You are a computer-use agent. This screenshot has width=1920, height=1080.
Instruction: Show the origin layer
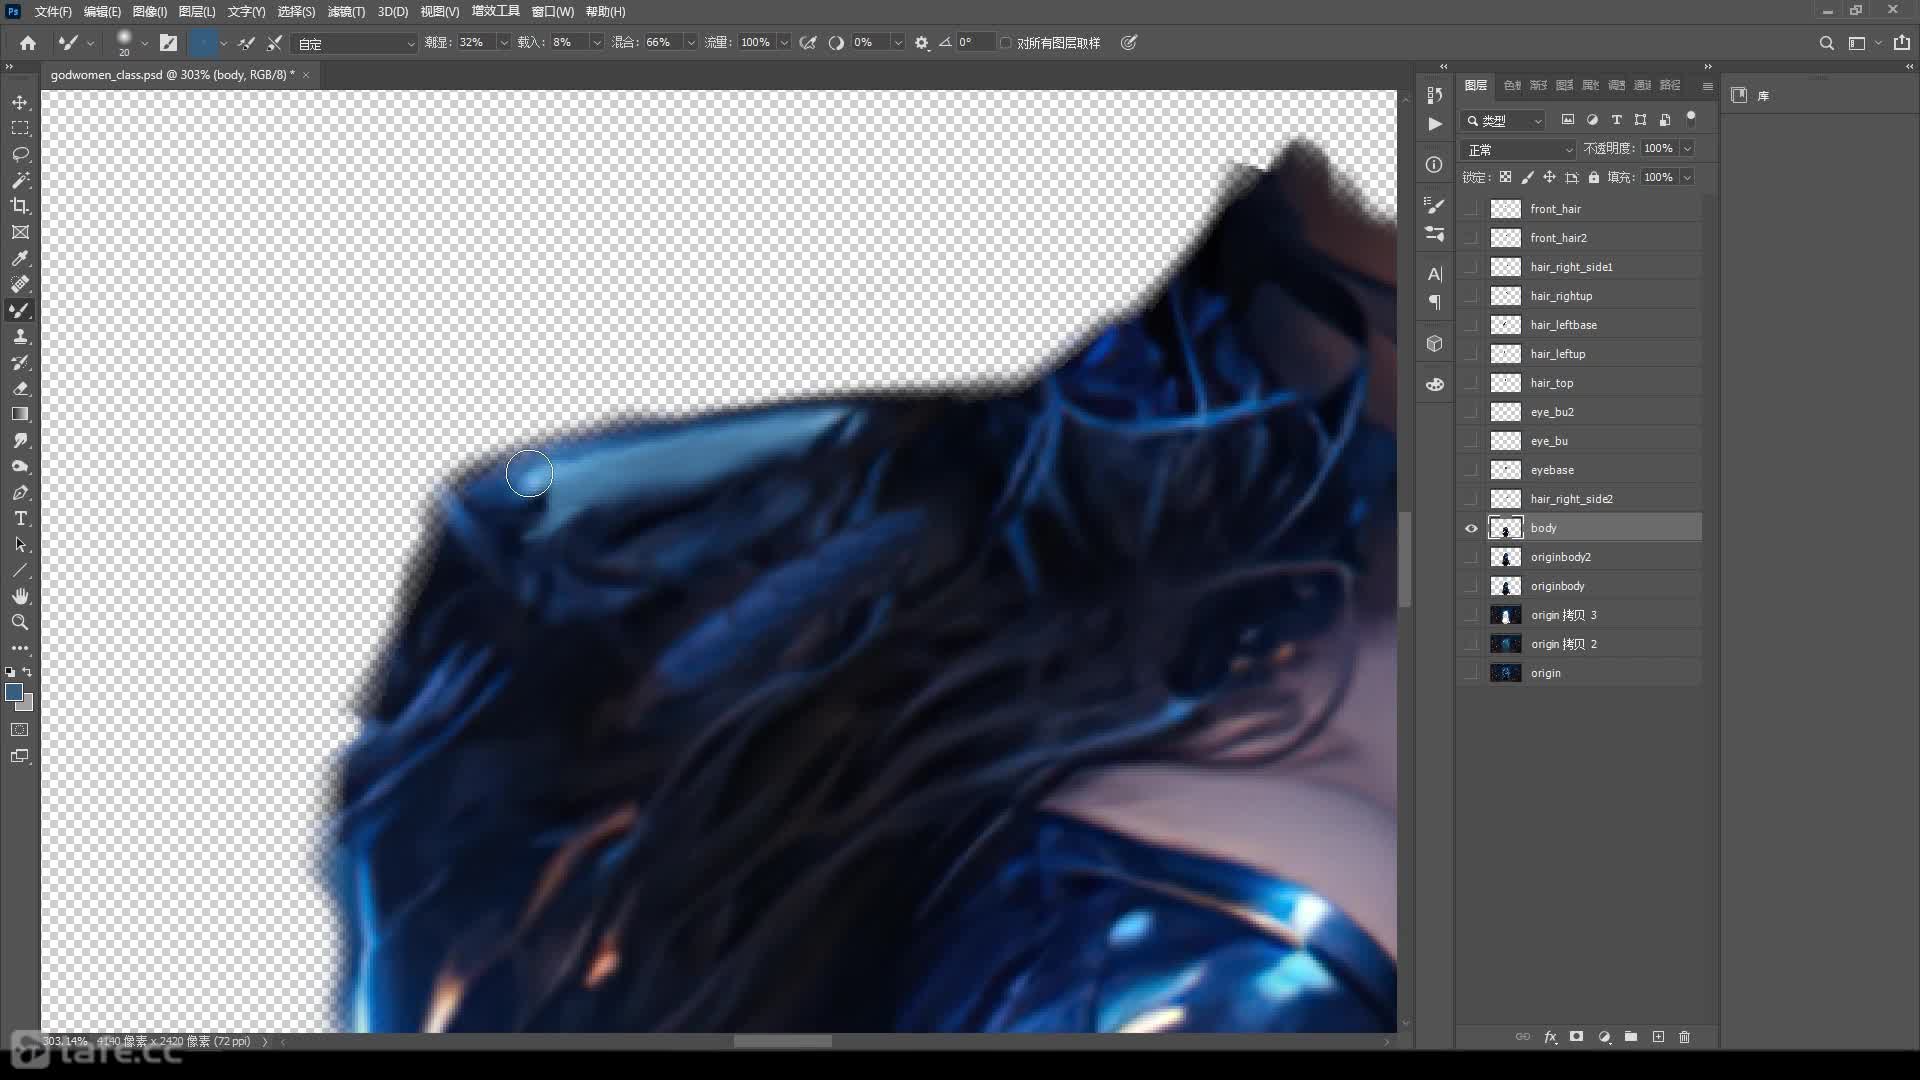[1471, 673]
